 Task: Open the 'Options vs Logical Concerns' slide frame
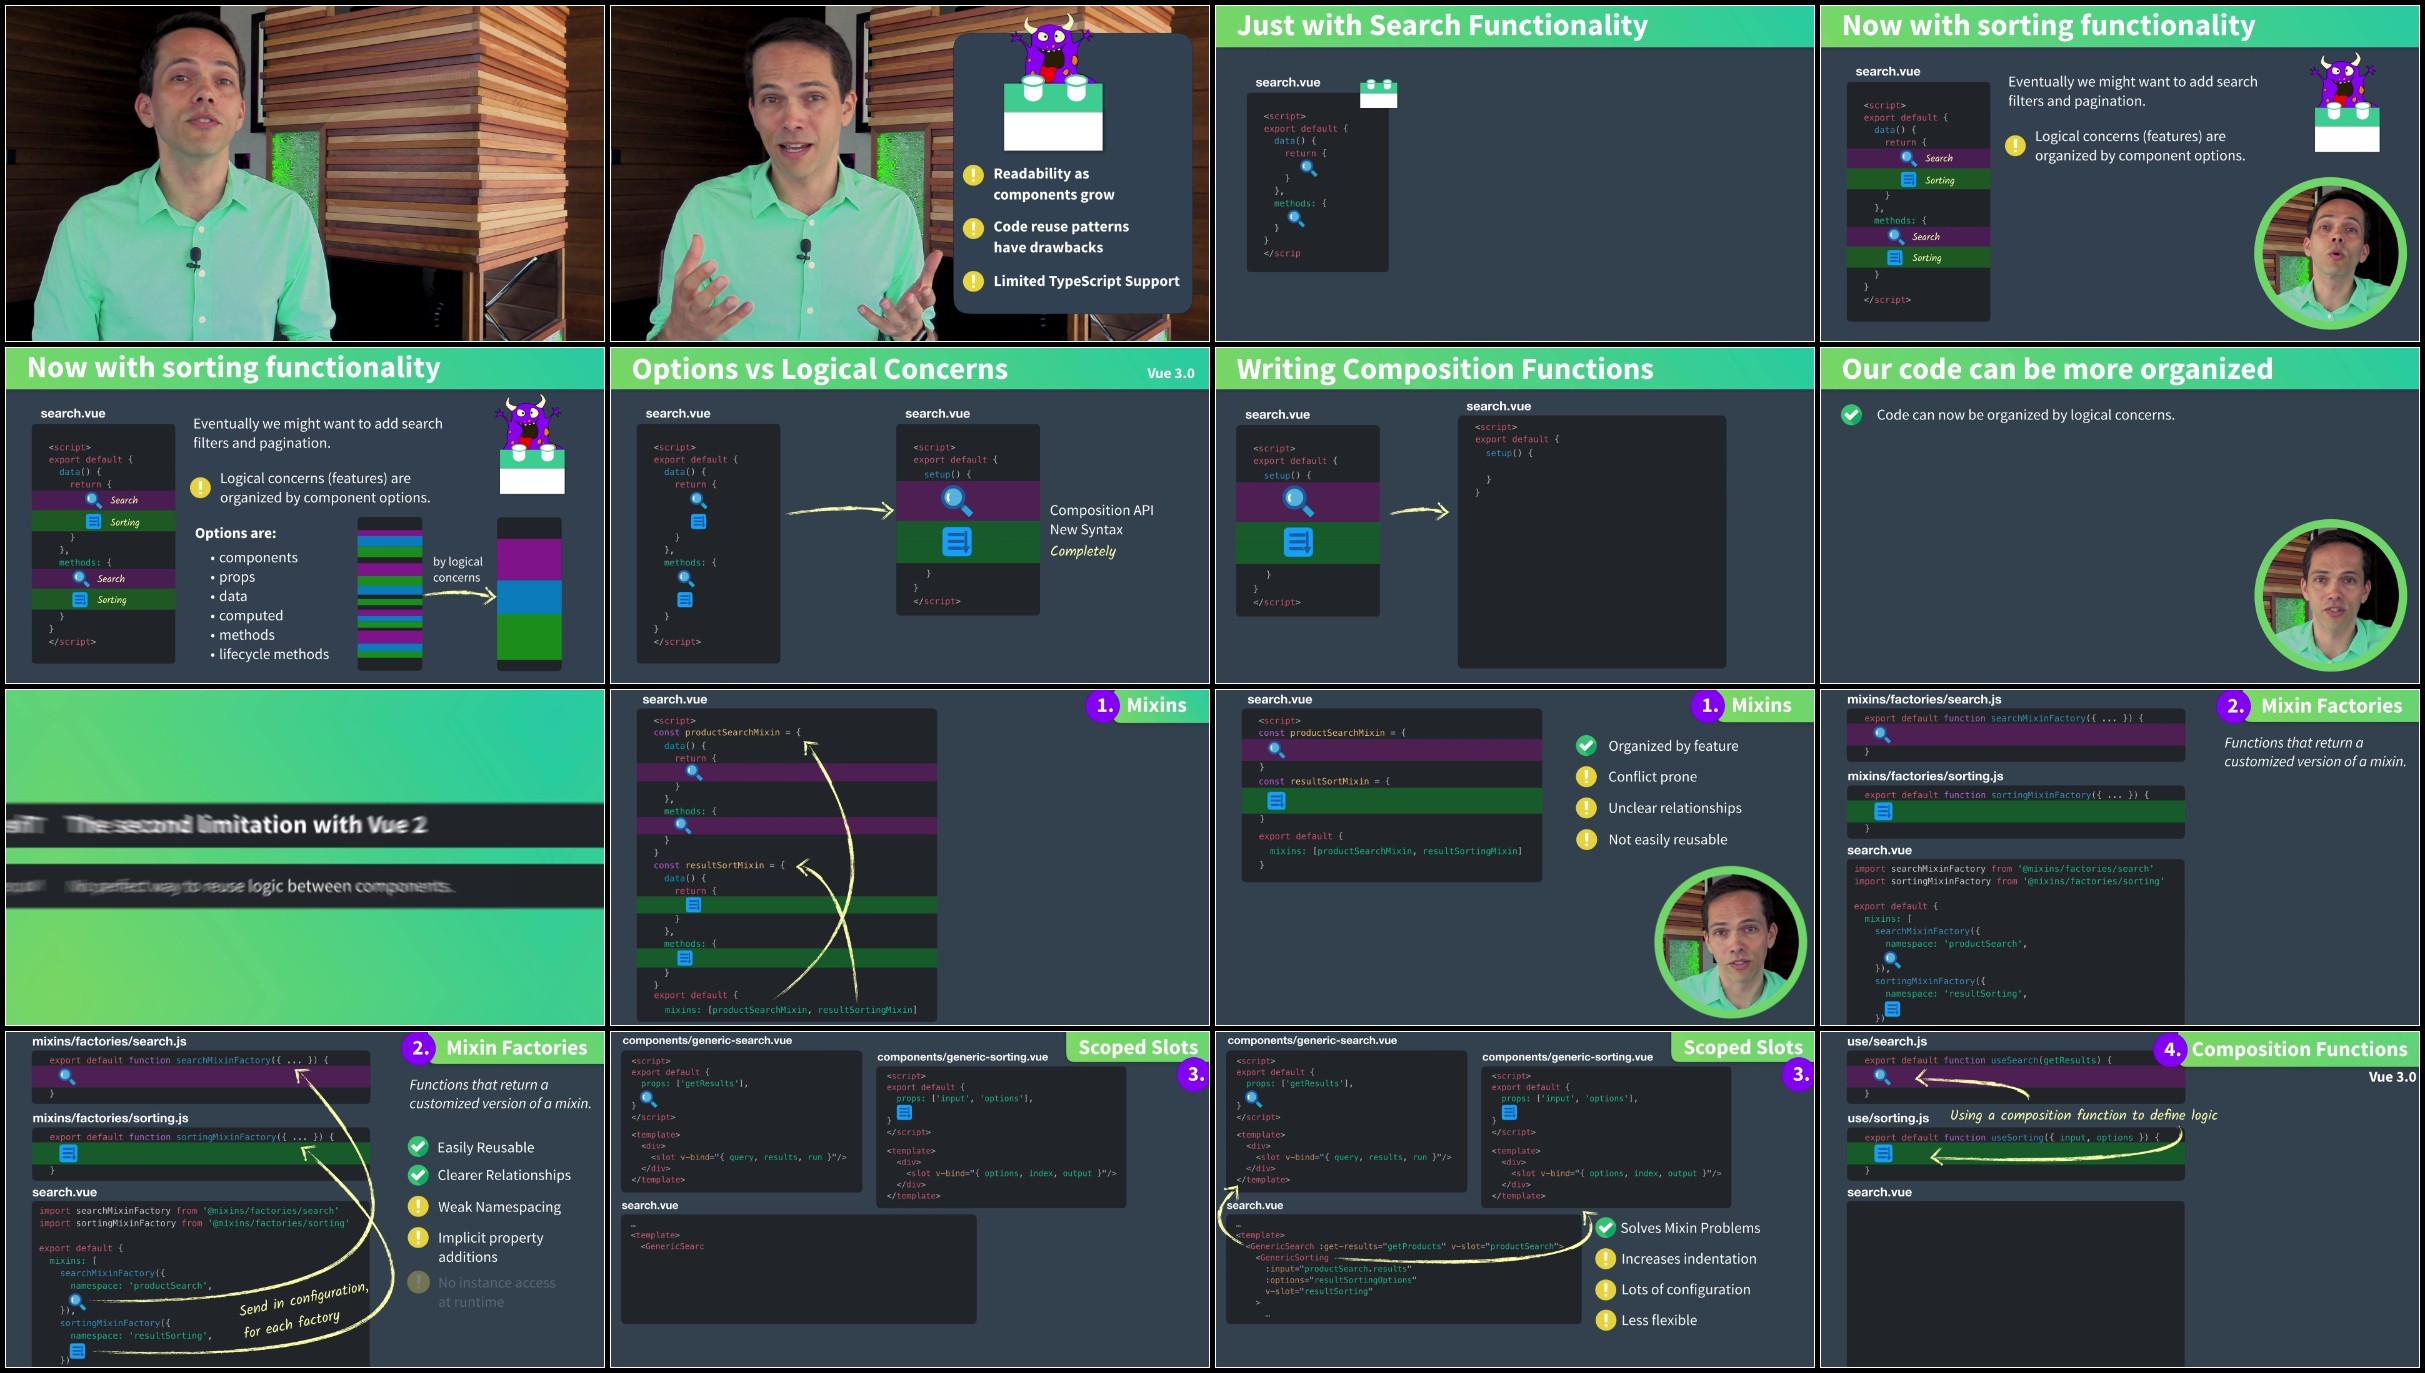(909, 515)
